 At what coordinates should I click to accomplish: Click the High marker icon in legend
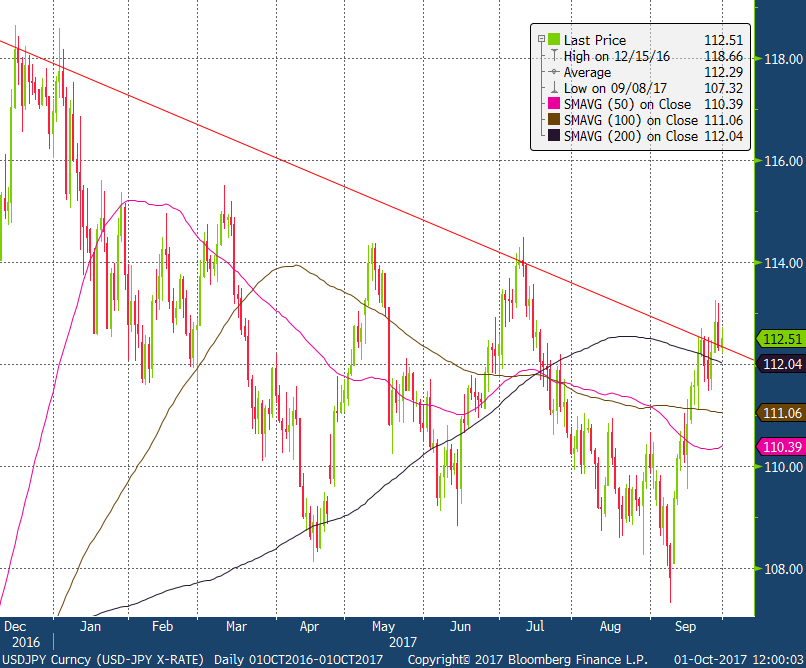[554, 56]
